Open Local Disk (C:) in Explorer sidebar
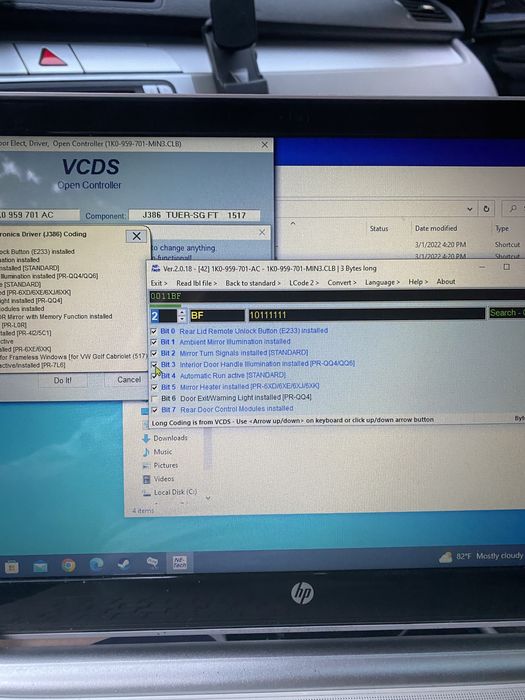Viewport: 525px width, 700px height. click(x=169, y=492)
